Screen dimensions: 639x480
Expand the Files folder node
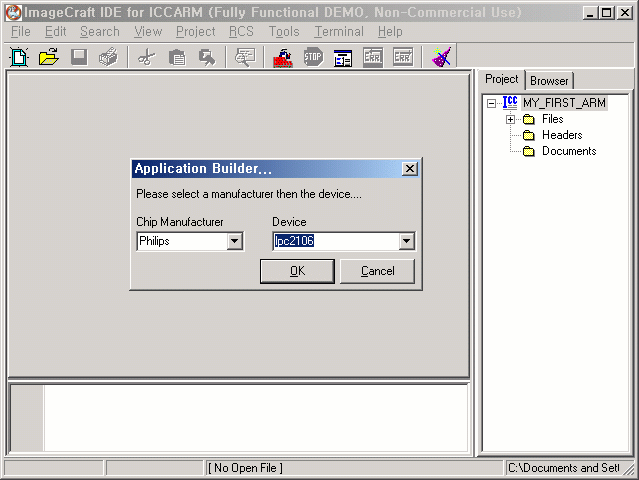click(510, 119)
